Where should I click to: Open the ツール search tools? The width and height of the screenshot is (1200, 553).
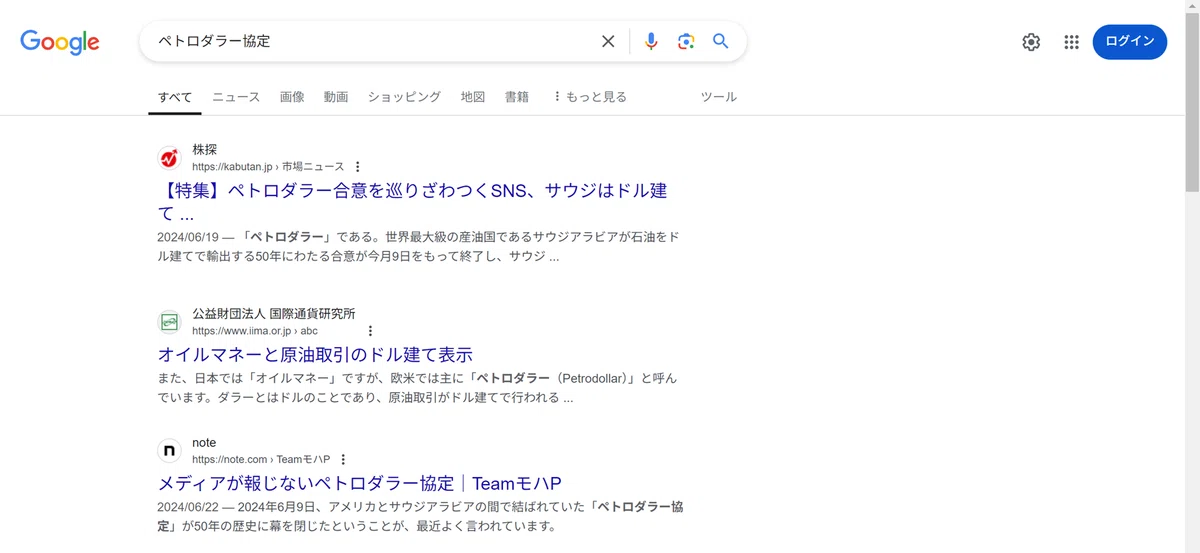coord(718,97)
